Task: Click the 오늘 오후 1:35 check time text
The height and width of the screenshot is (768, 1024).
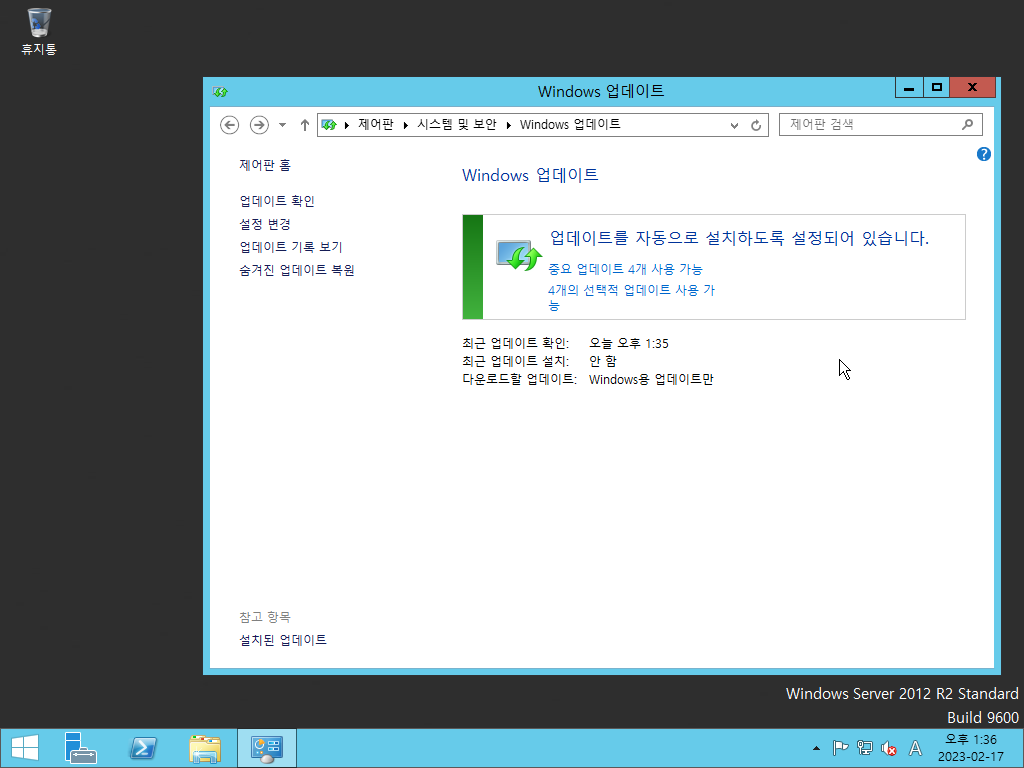Action: point(629,344)
